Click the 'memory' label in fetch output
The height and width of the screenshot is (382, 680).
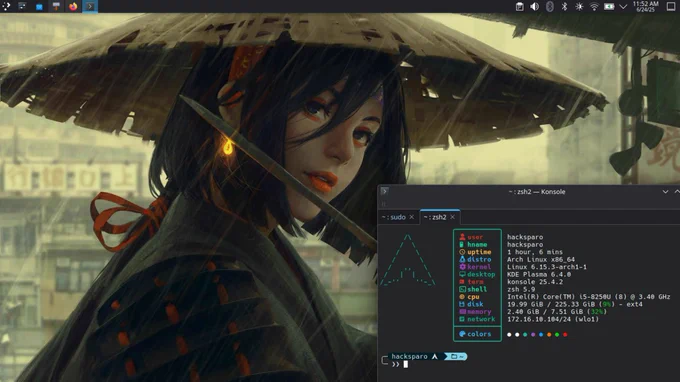[x=479, y=312]
